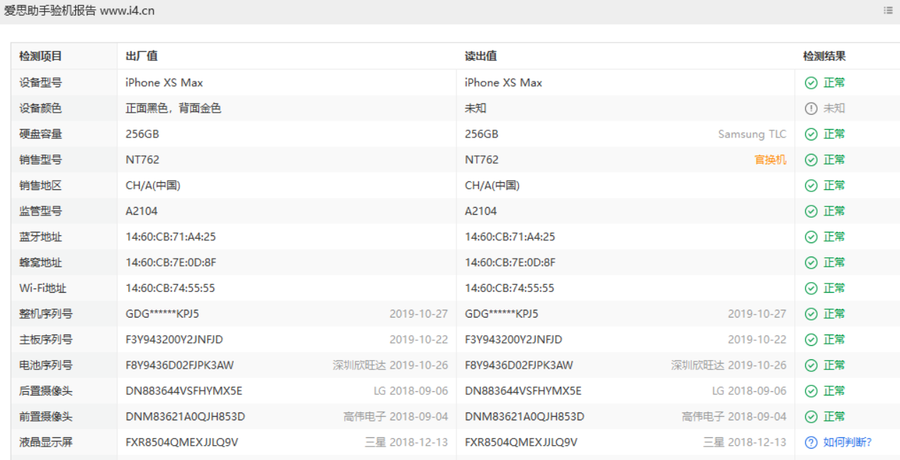Click the green check icon in 监管型号 row
This screenshot has height=460, width=900.
[811, 211]
